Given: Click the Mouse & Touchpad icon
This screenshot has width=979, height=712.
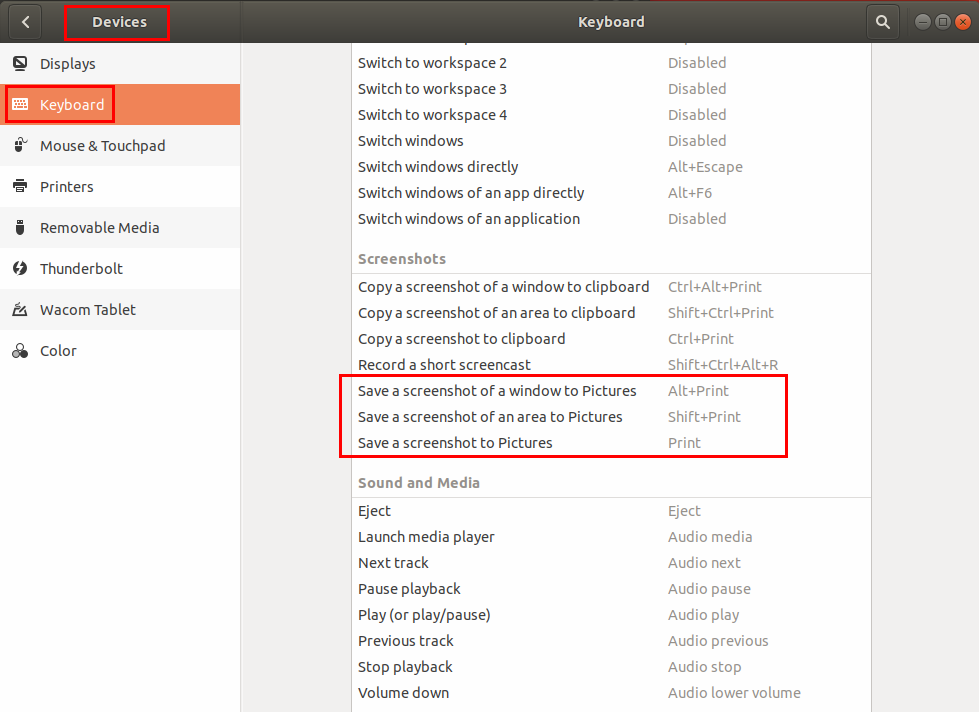Looking at the screenshot, I should [x=20, y=145].
